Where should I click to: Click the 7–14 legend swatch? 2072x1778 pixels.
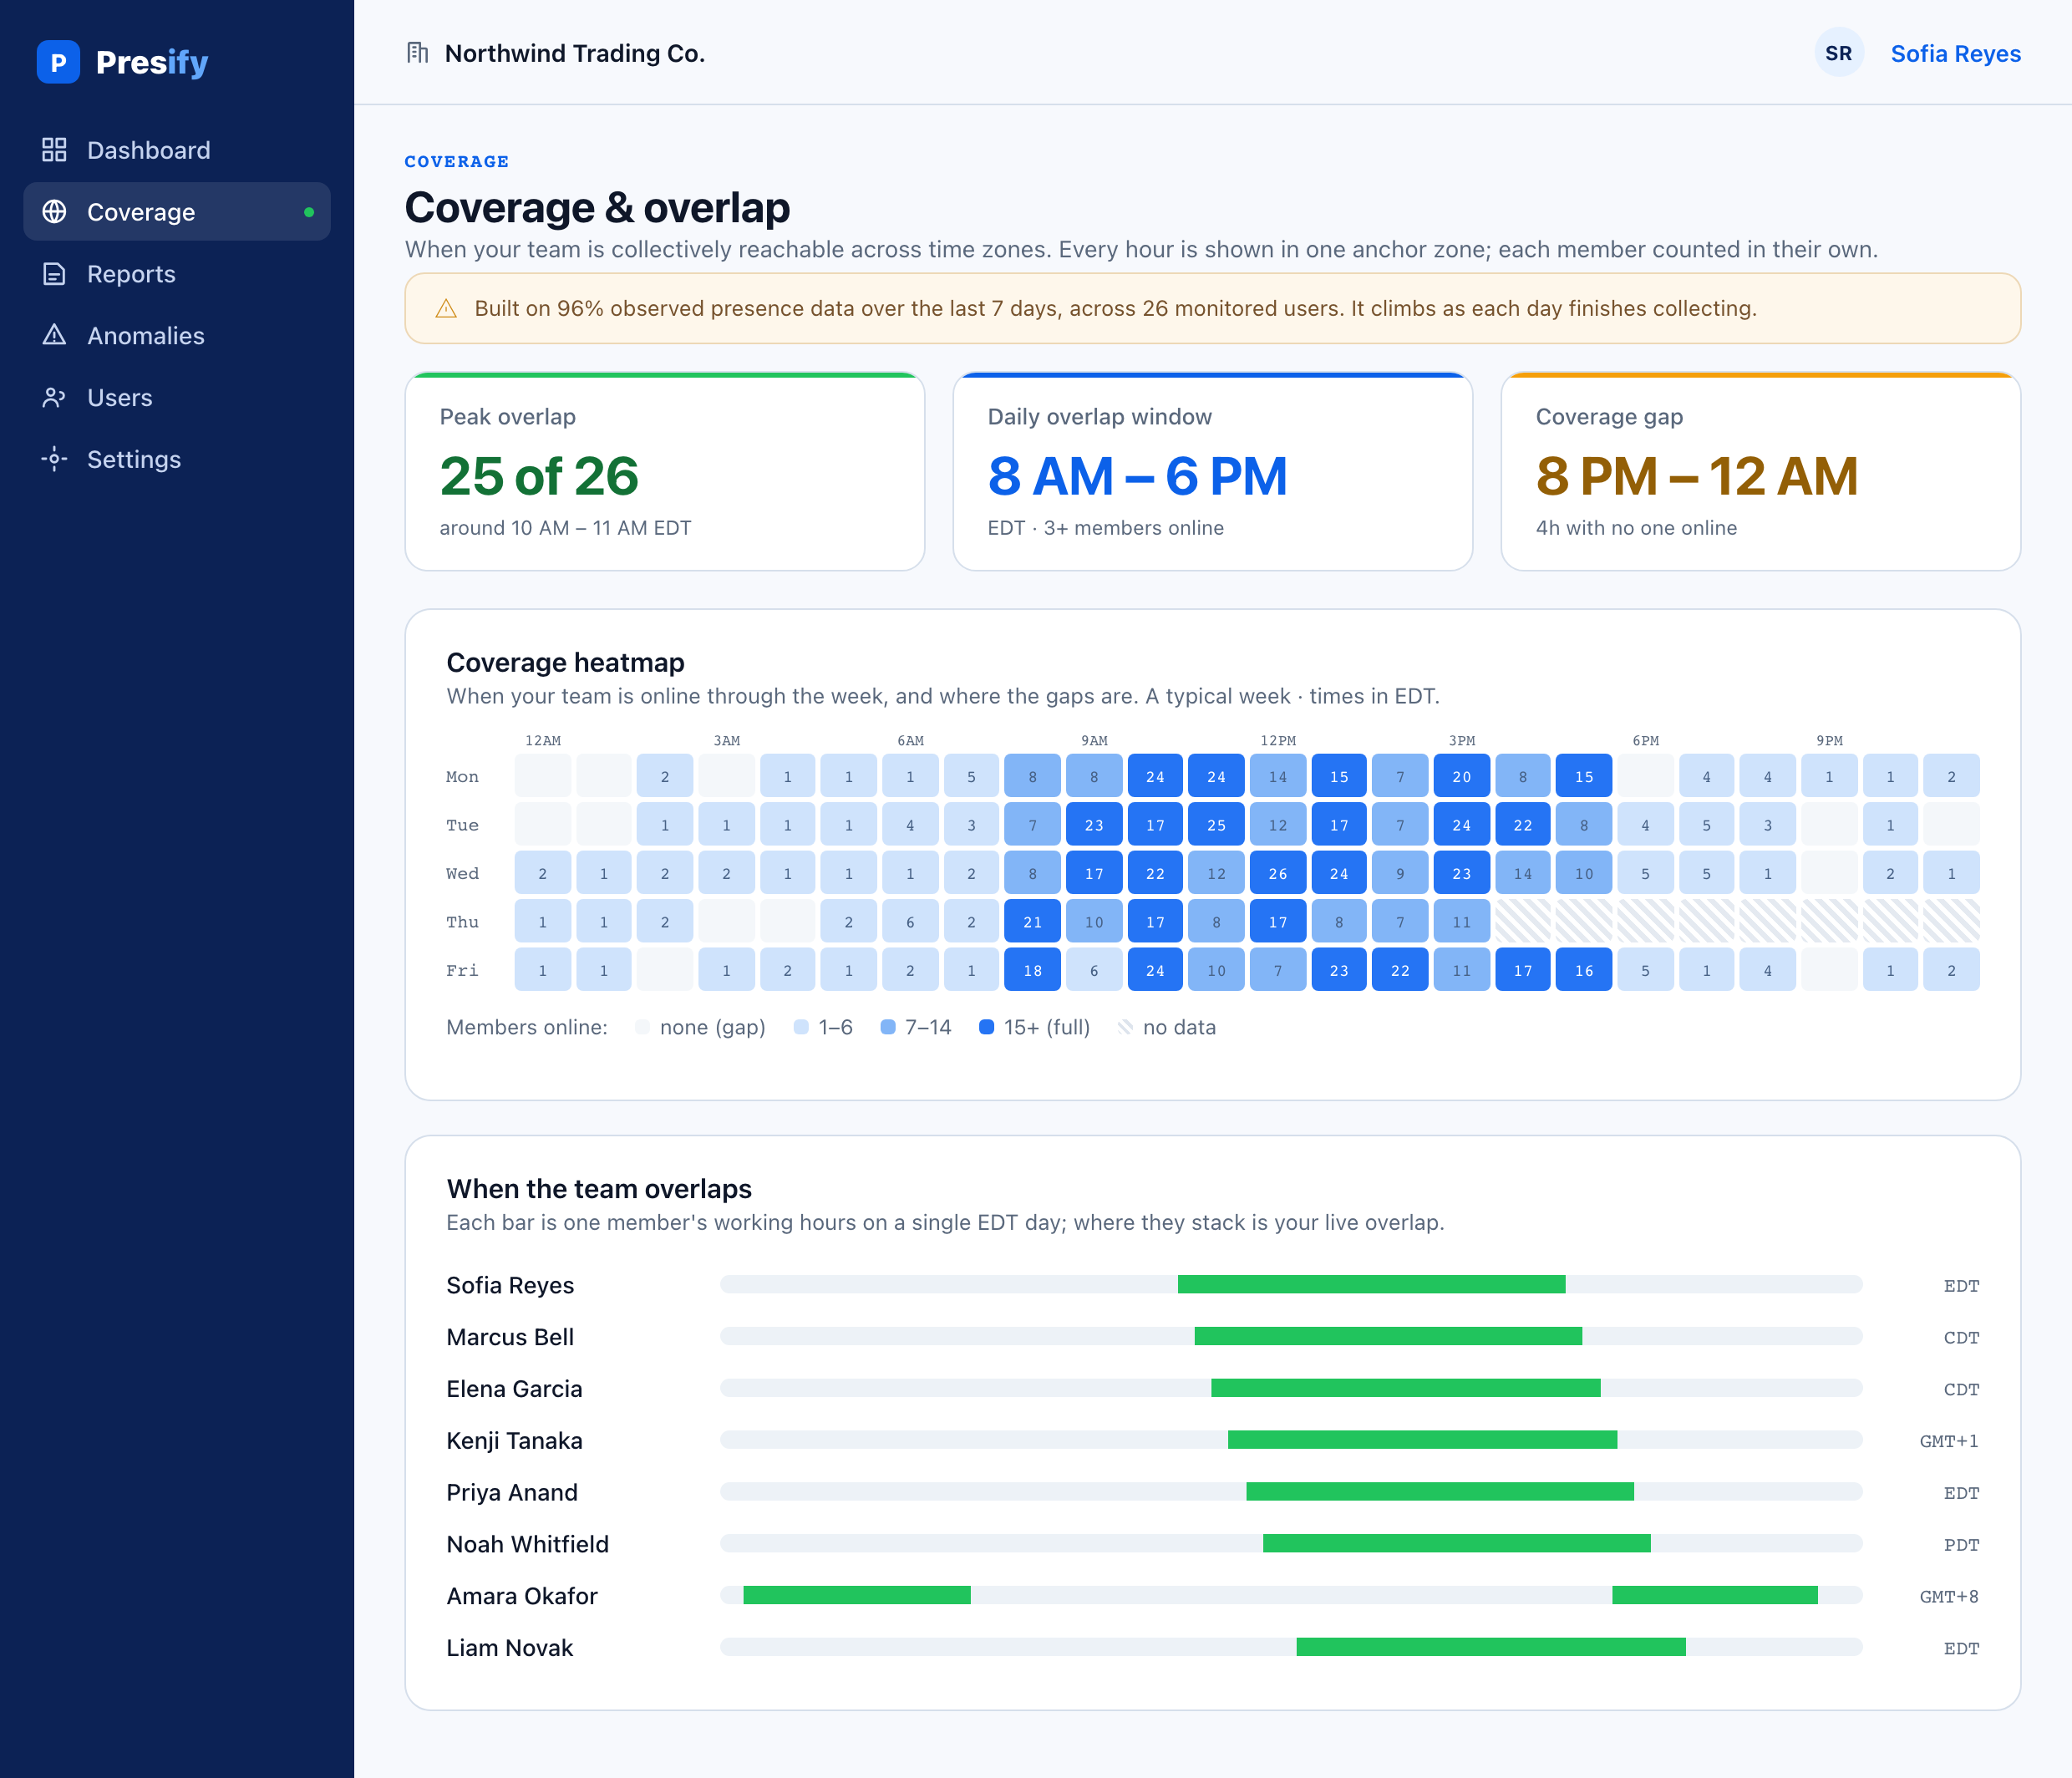[888, 1027]
